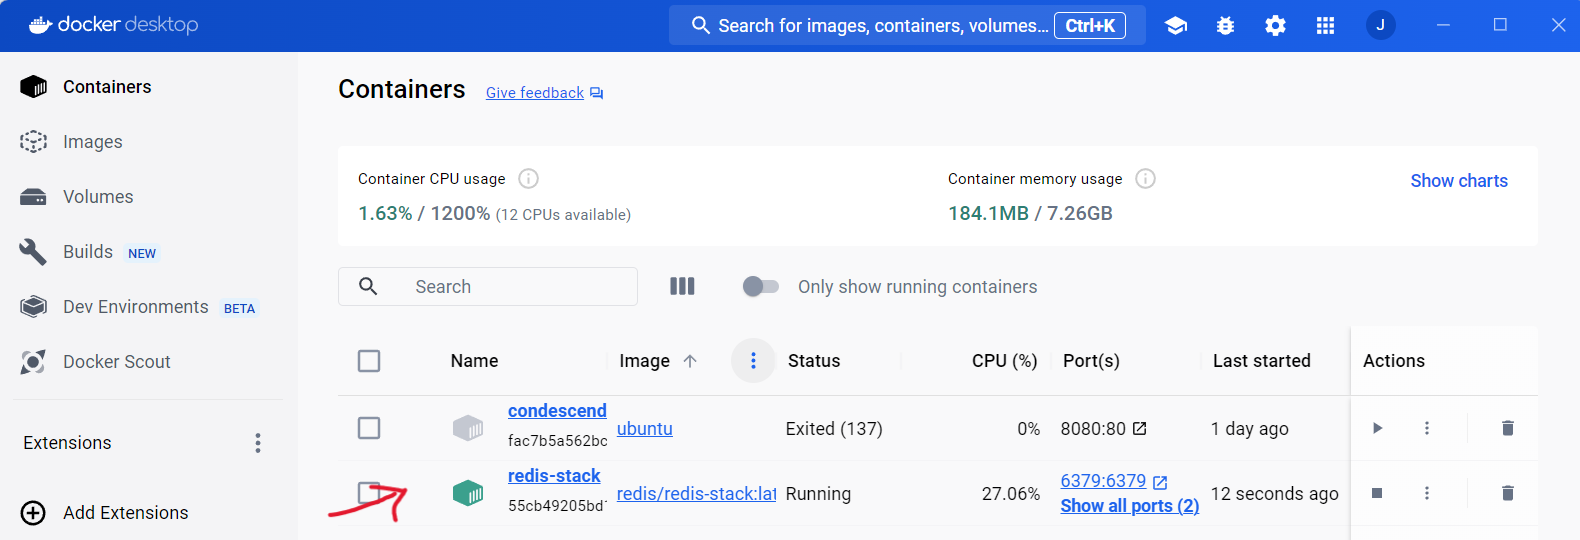
Task: Open Docker Desktop settings gear
Action: [1275, 26]
